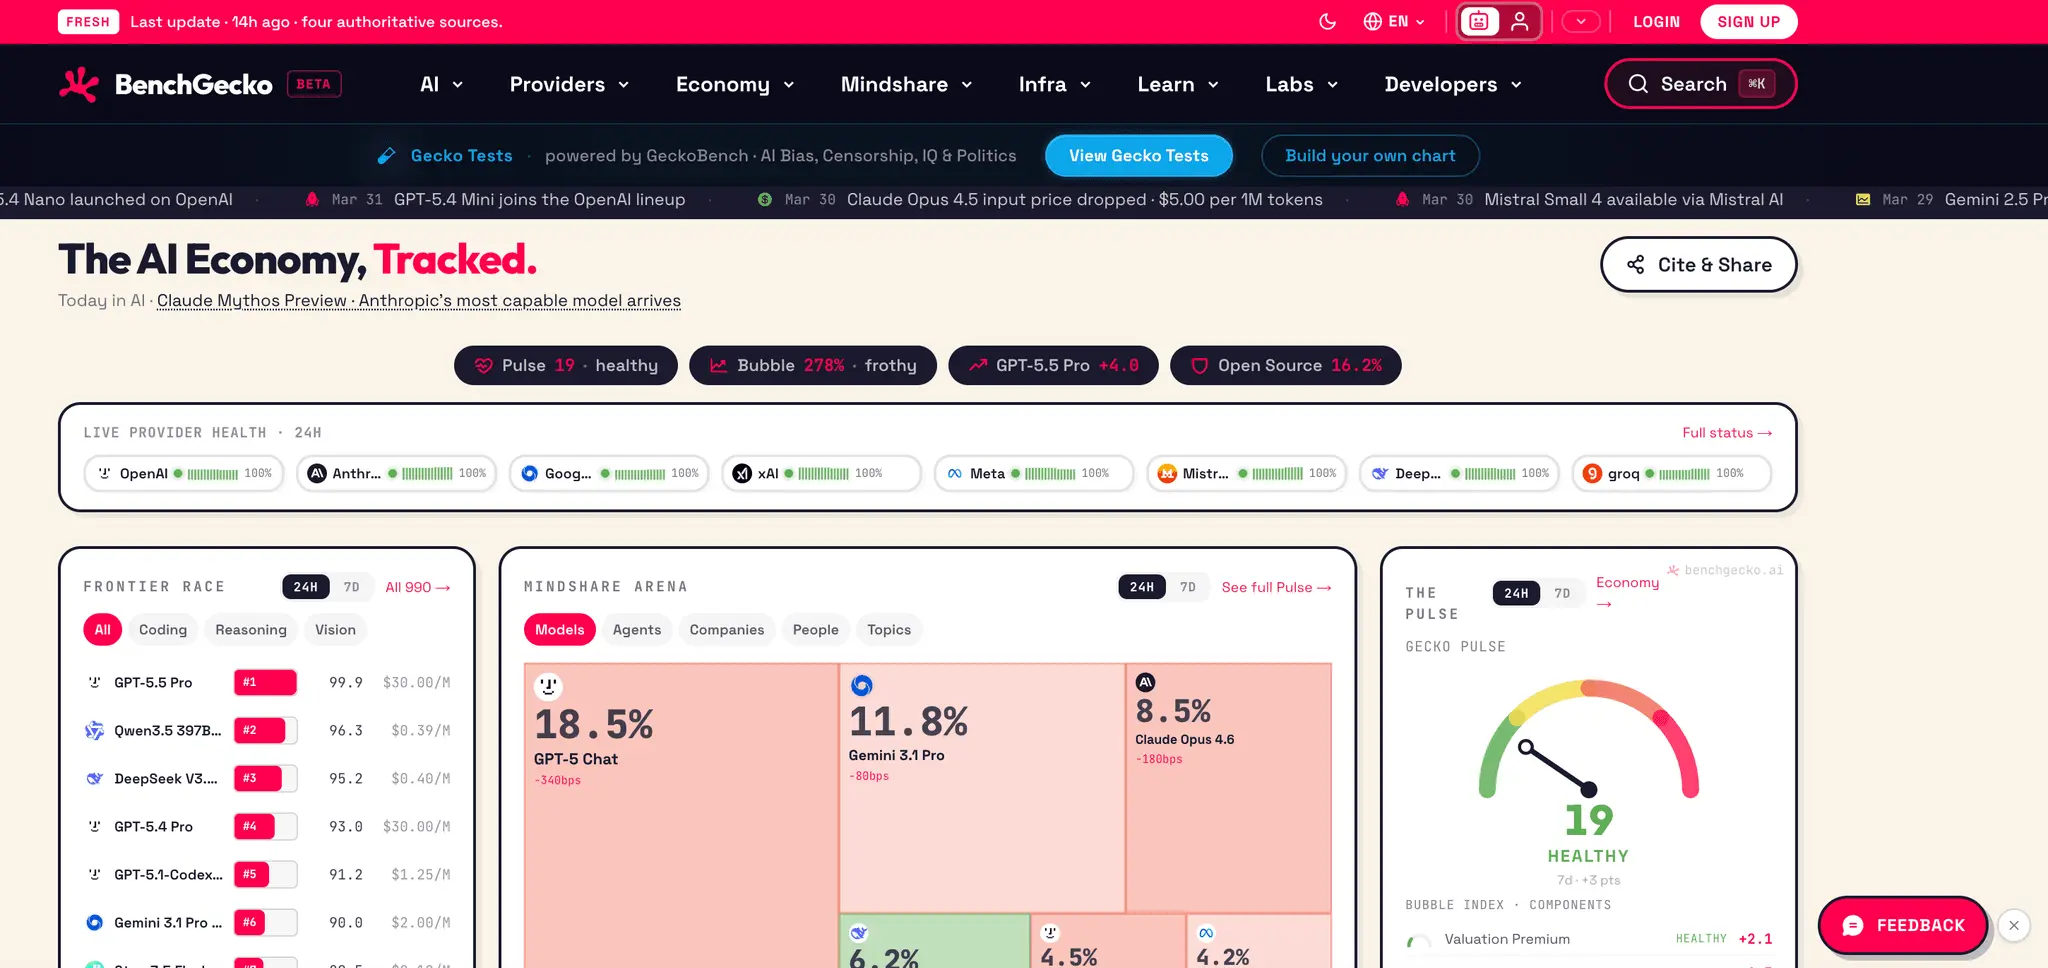The image size is (2048, 968).
Task: Click Build your own chart
Action: pos(1370,156)
